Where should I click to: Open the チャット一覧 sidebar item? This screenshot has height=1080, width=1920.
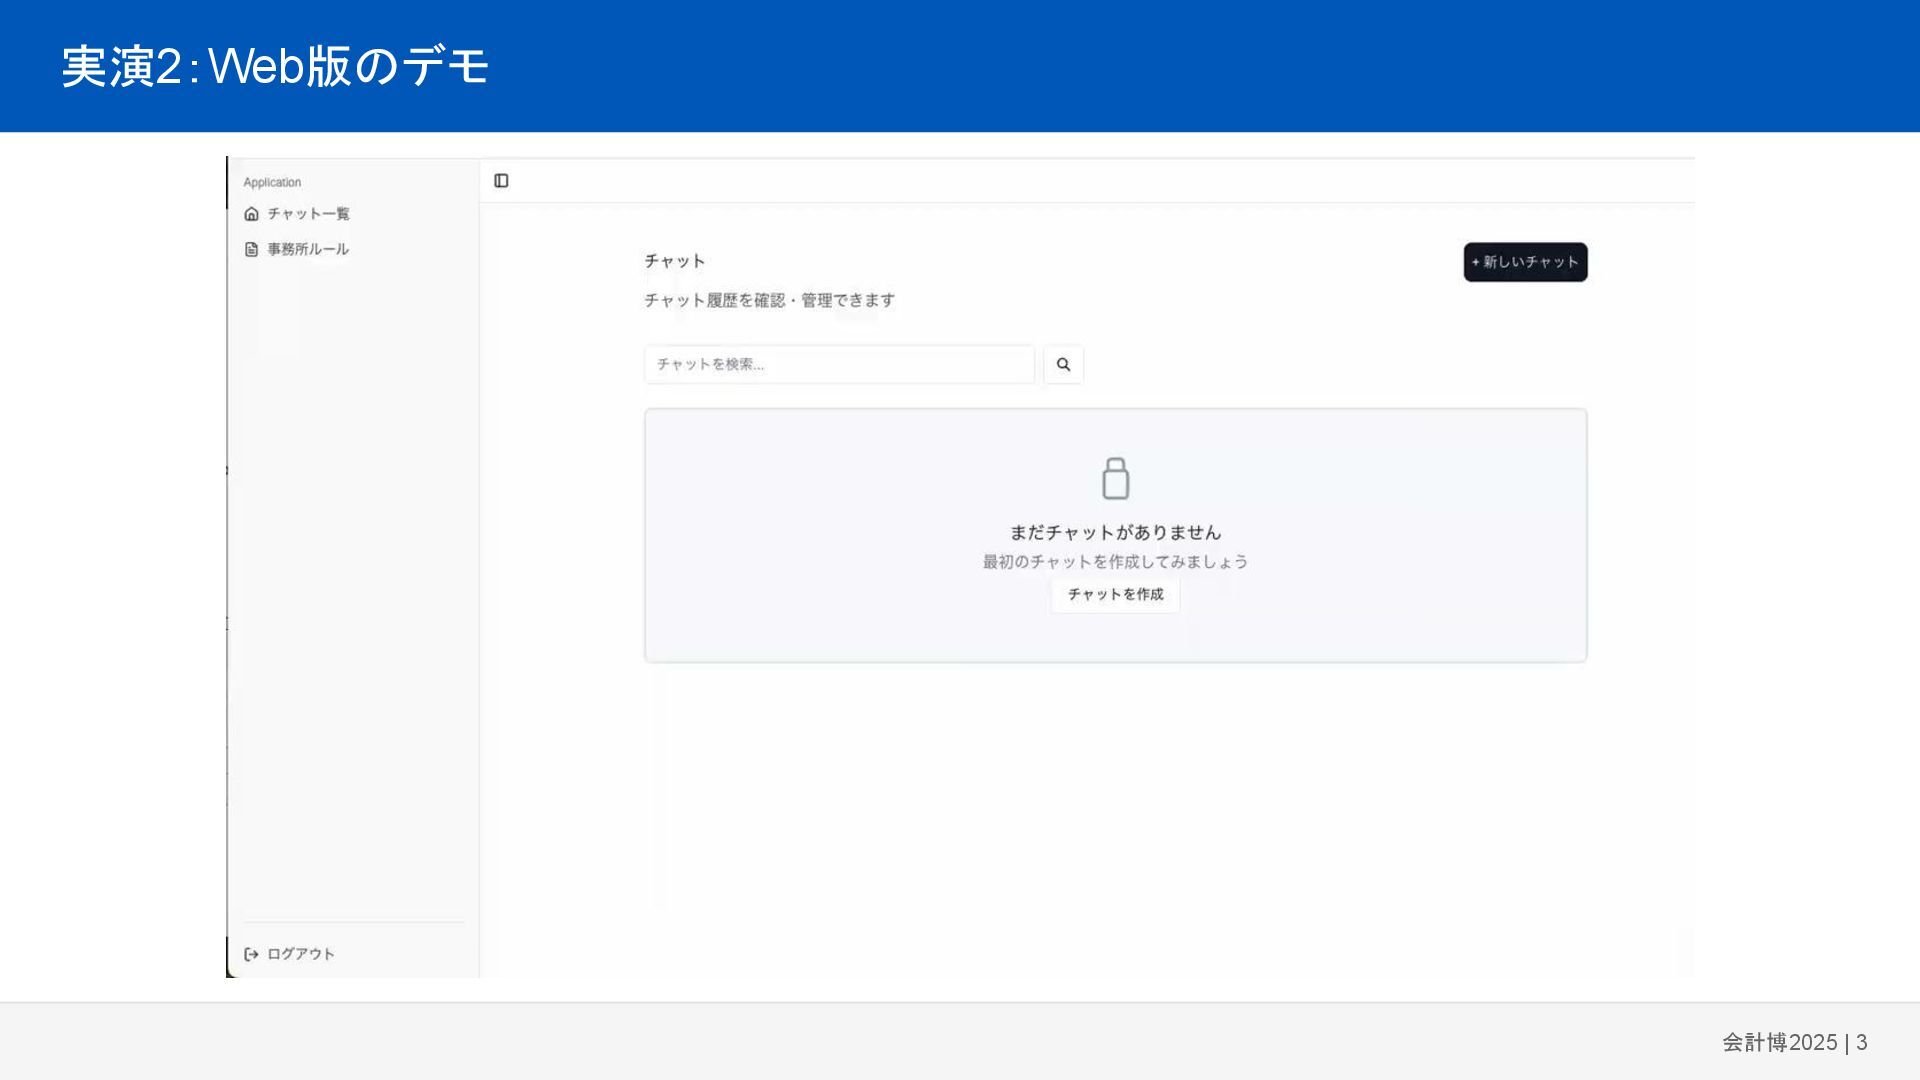(x=308, y=214)
